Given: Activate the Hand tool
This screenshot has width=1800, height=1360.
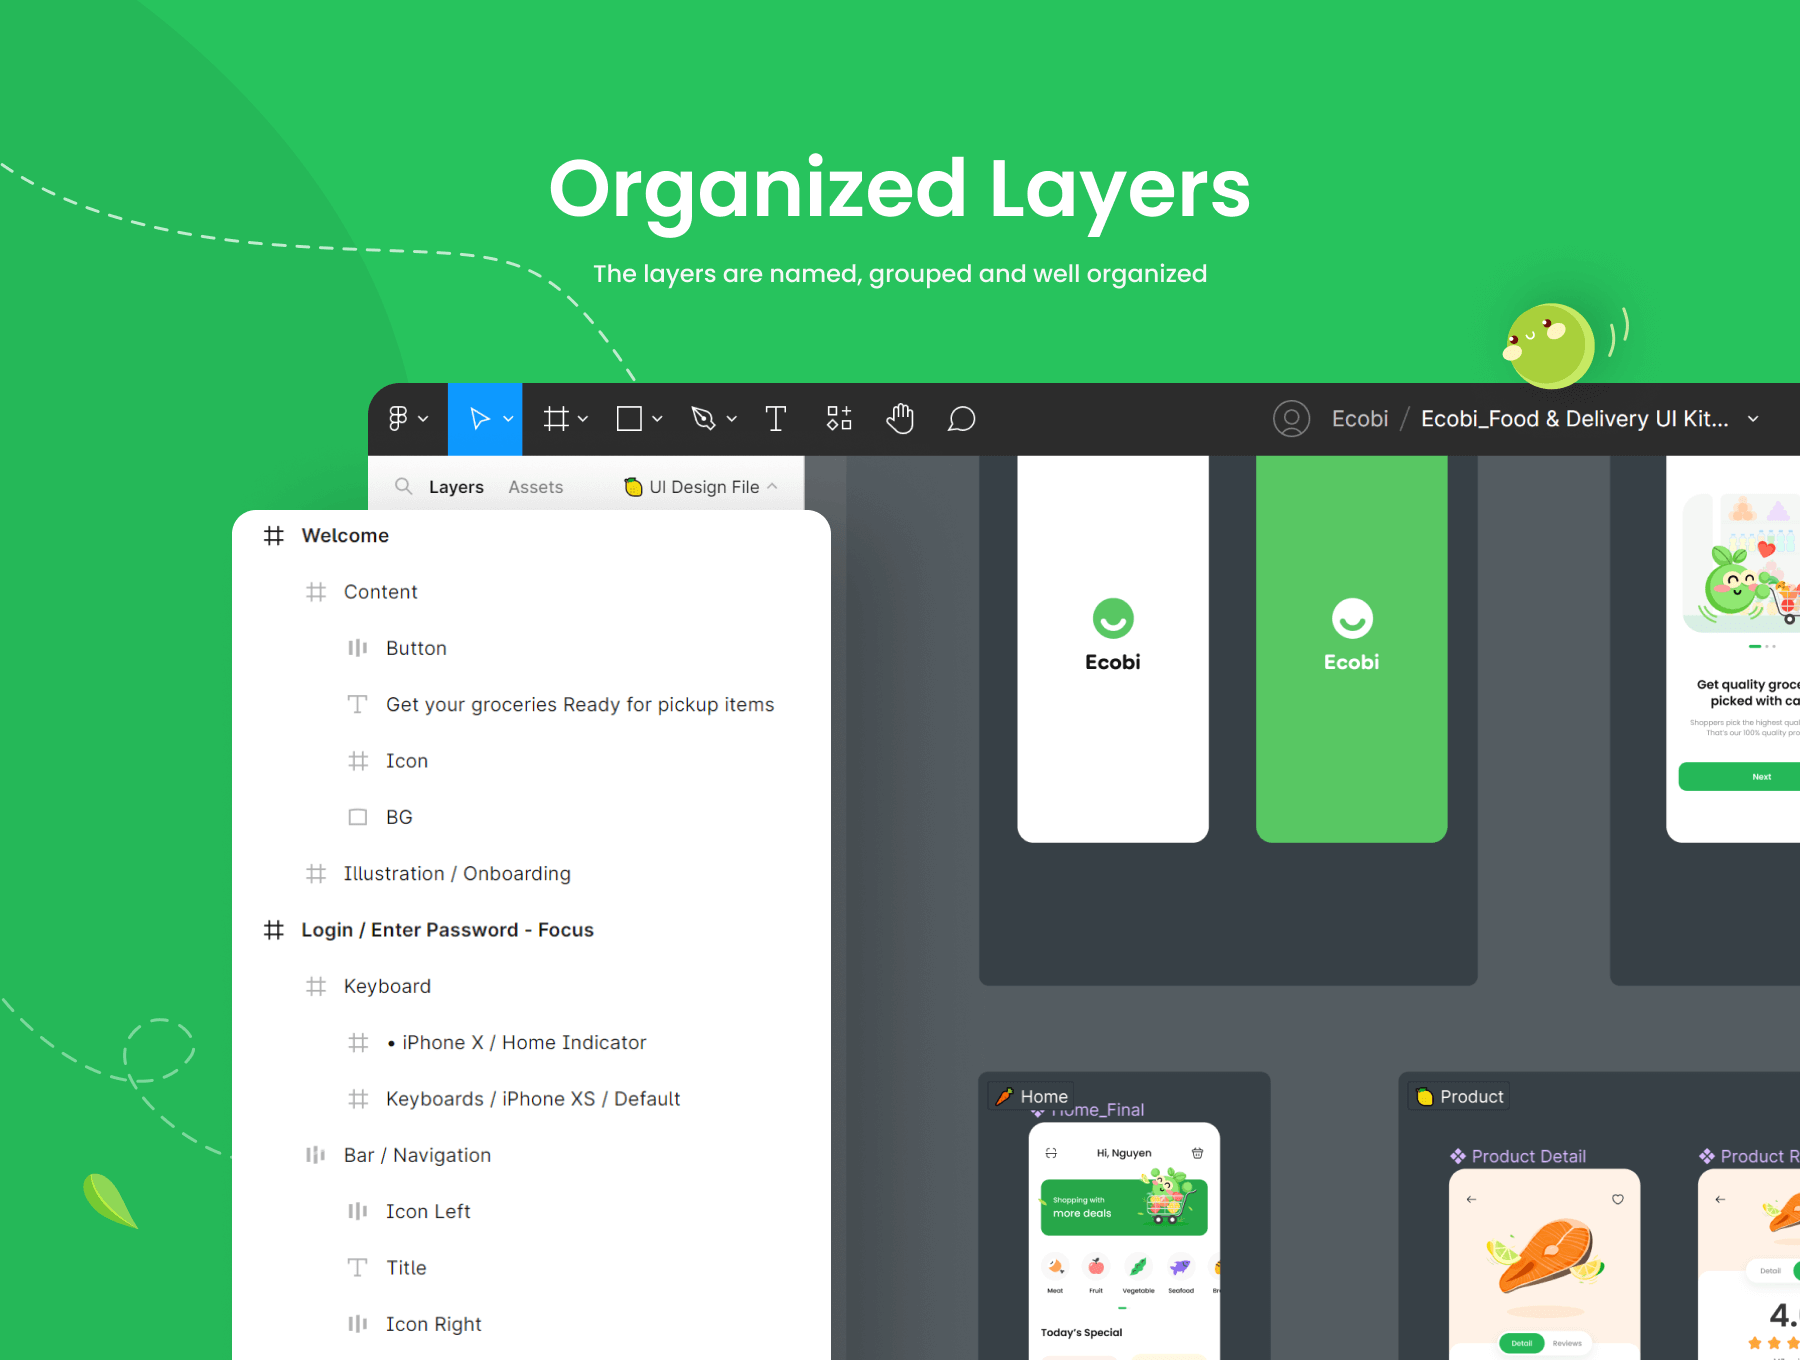Looking at the screenshot, I should pos(900,419).
